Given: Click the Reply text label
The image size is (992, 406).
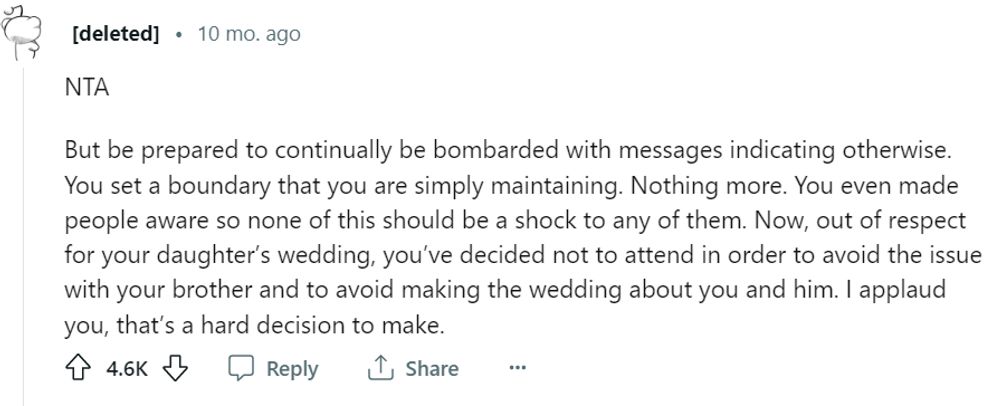Looking at the screenshot, I should [292, 369].
